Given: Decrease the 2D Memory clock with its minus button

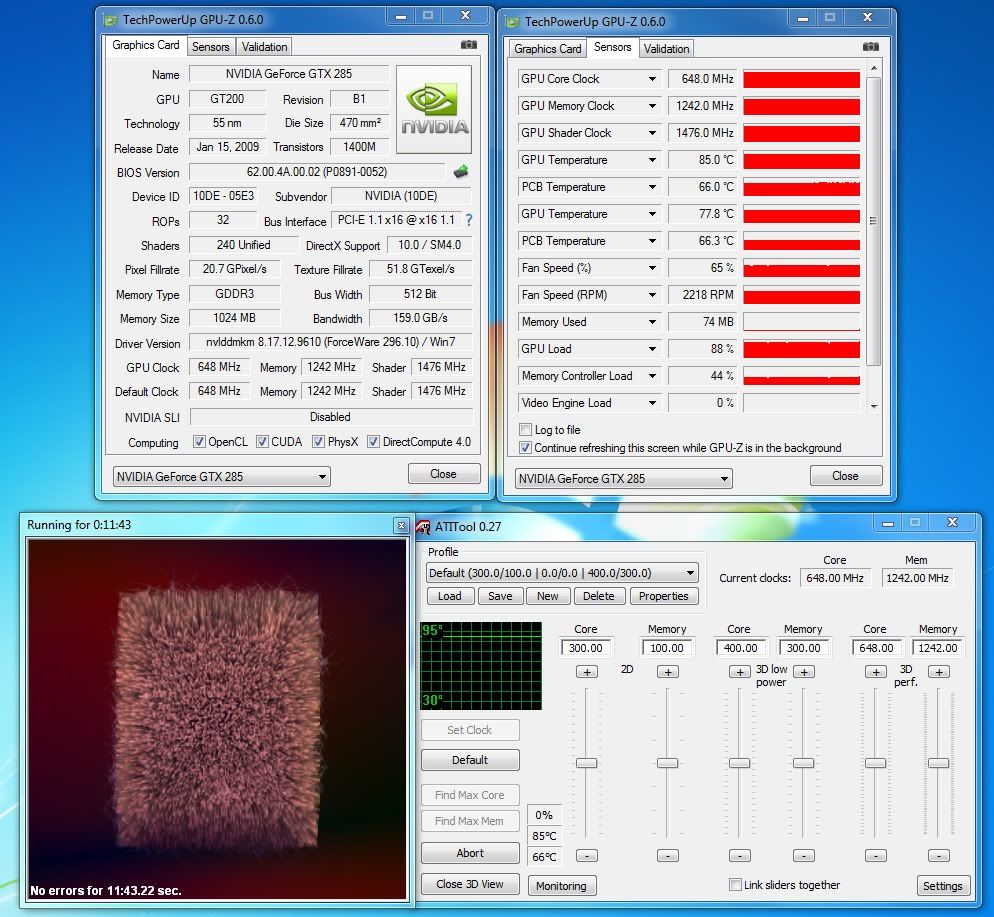Looking at the screenshot, I should [x=668, y=856].
